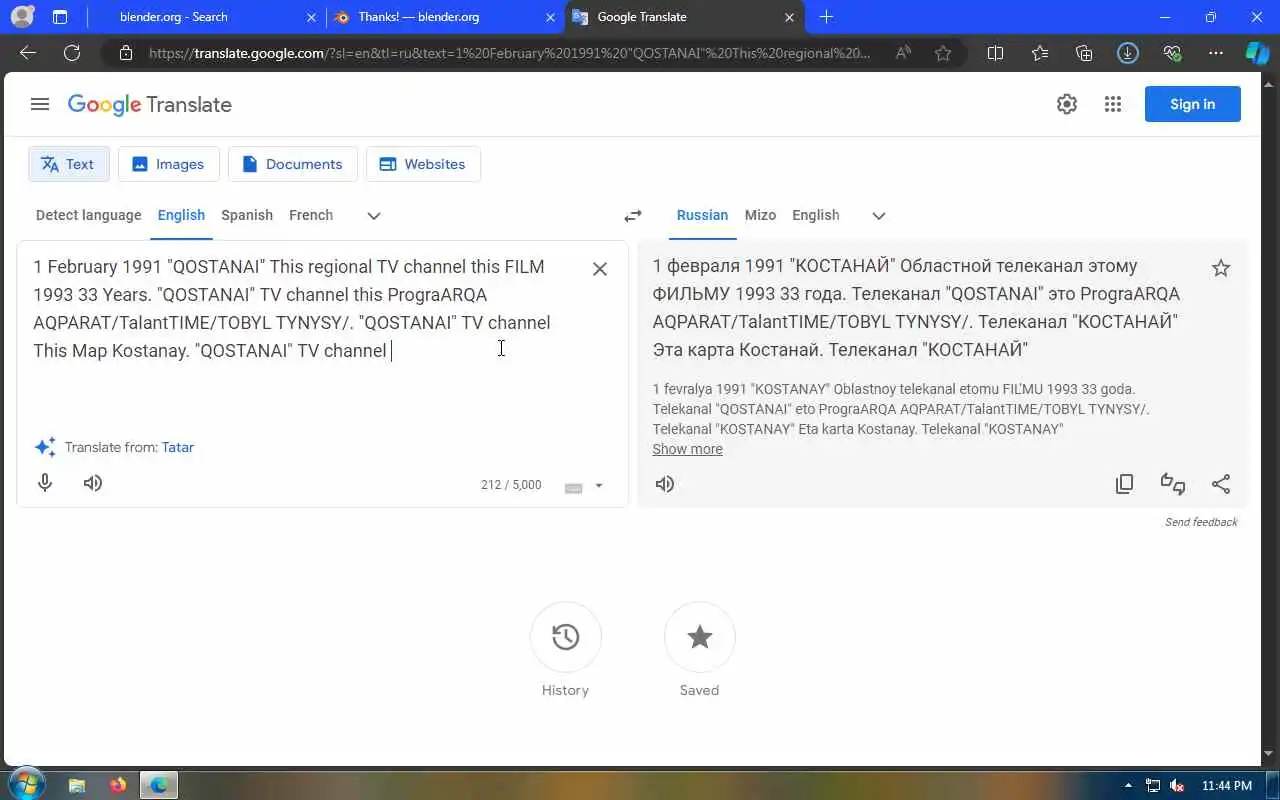Open the input tools keyboard icon
Image resolution: width=1280 pixels, height=800 pixels.
[x=574, y=487]
